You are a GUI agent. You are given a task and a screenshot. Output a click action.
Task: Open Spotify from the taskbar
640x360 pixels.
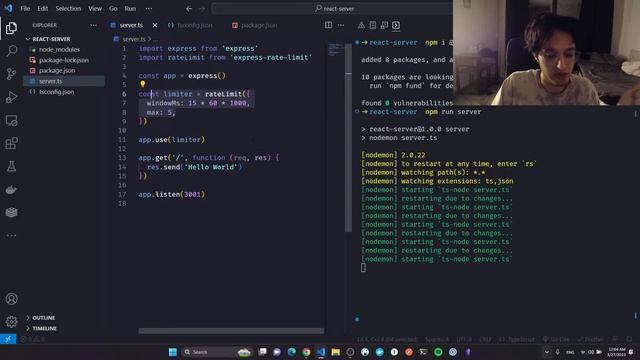pyautogui.click(x=438, y=352)
